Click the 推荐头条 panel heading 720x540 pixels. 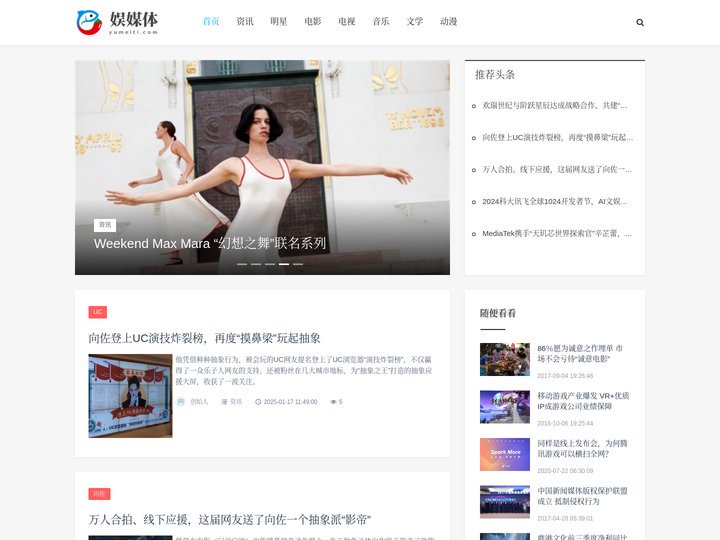pos(495,74)
